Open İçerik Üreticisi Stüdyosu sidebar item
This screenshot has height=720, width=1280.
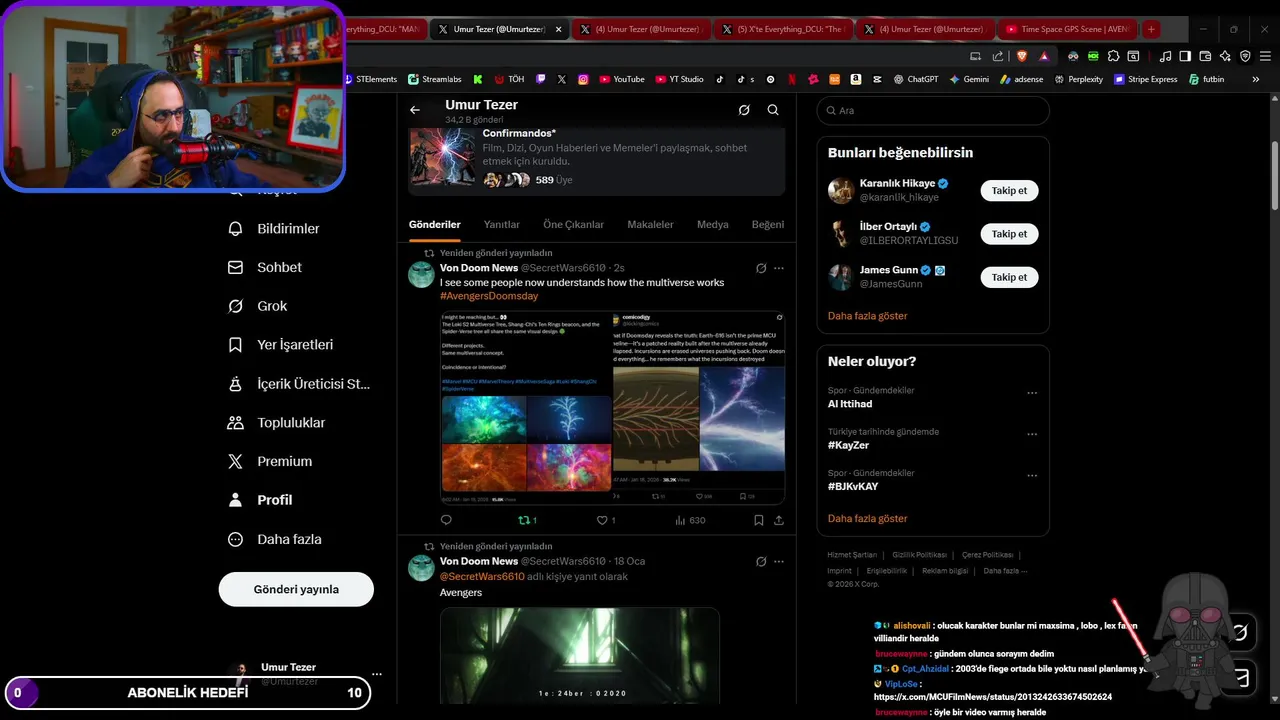pyautogui.click(x=299, y=384)
